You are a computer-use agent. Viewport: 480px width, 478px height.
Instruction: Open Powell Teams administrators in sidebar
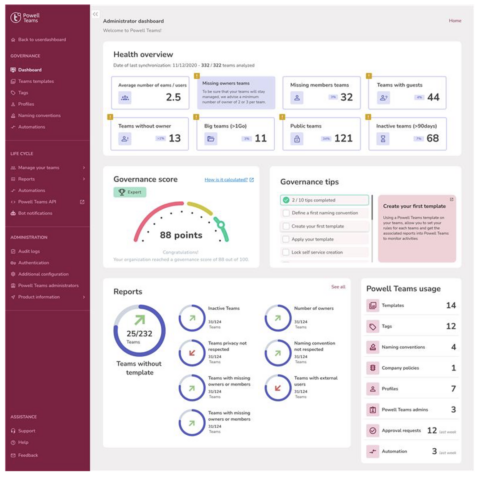tap(45, 286)
